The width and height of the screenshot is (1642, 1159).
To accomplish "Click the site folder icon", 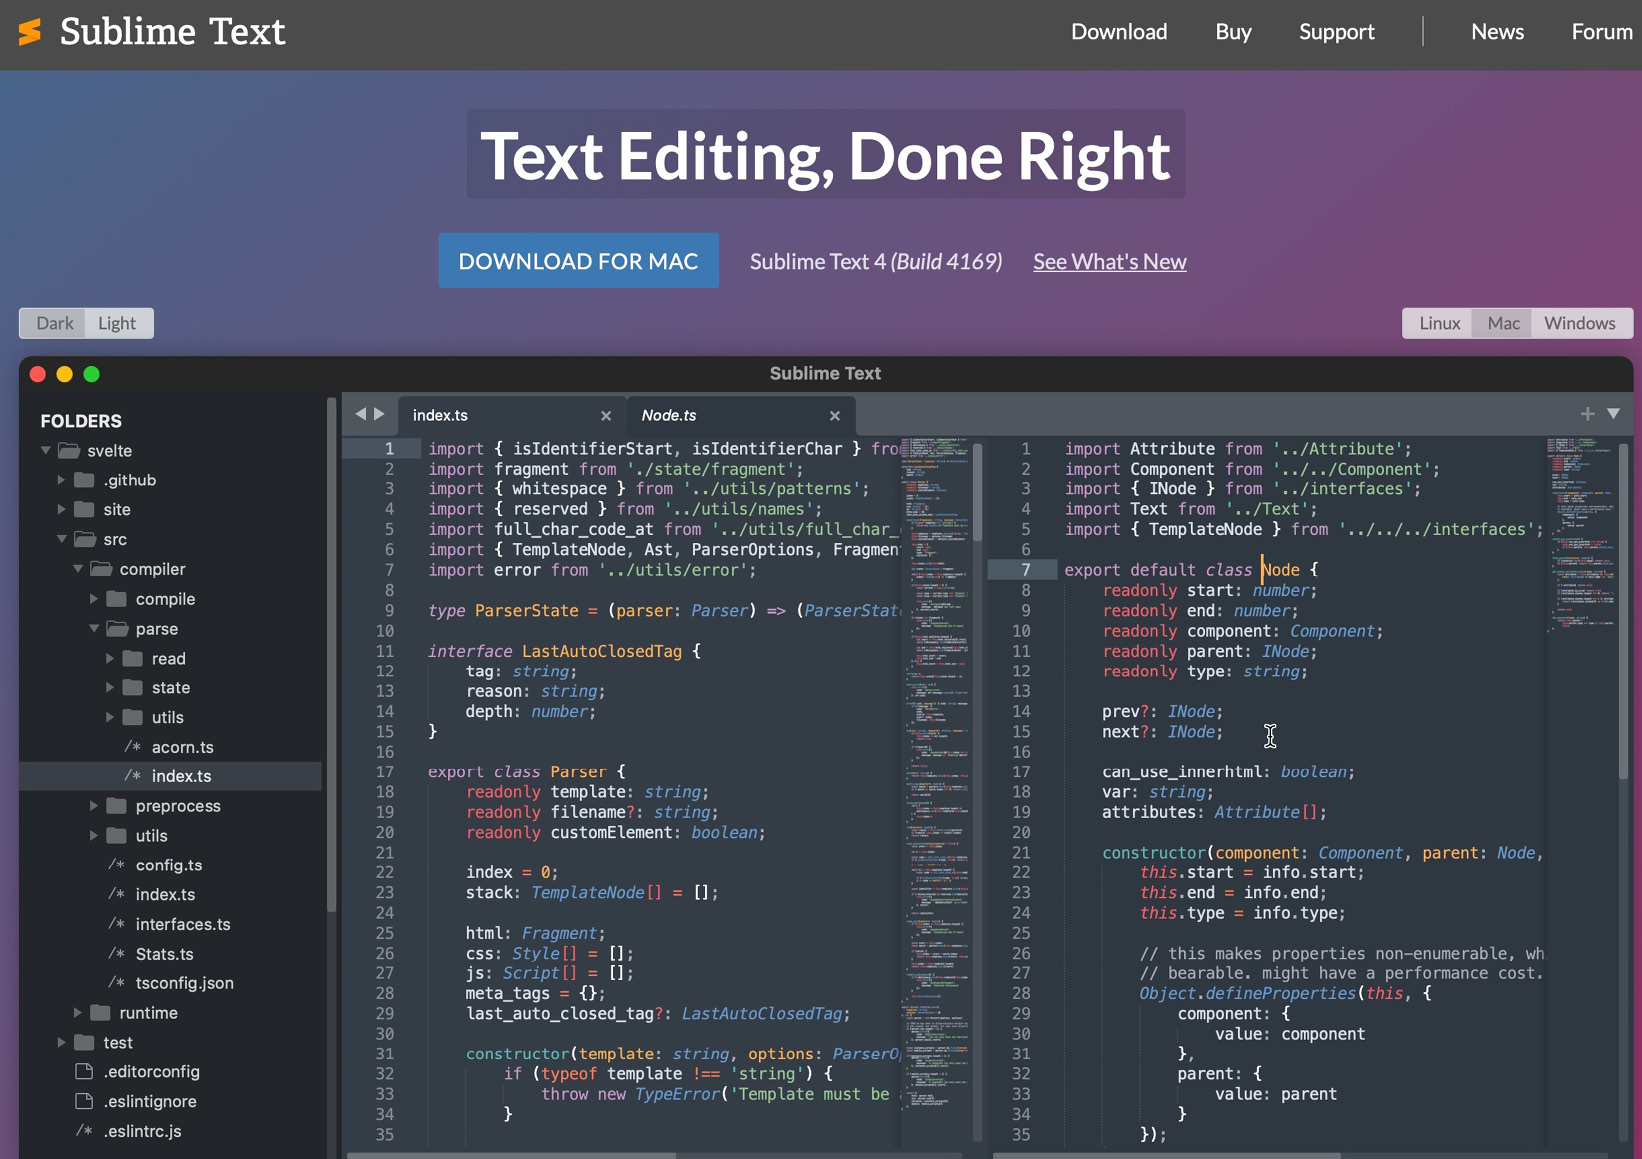I will pos(85,509).
